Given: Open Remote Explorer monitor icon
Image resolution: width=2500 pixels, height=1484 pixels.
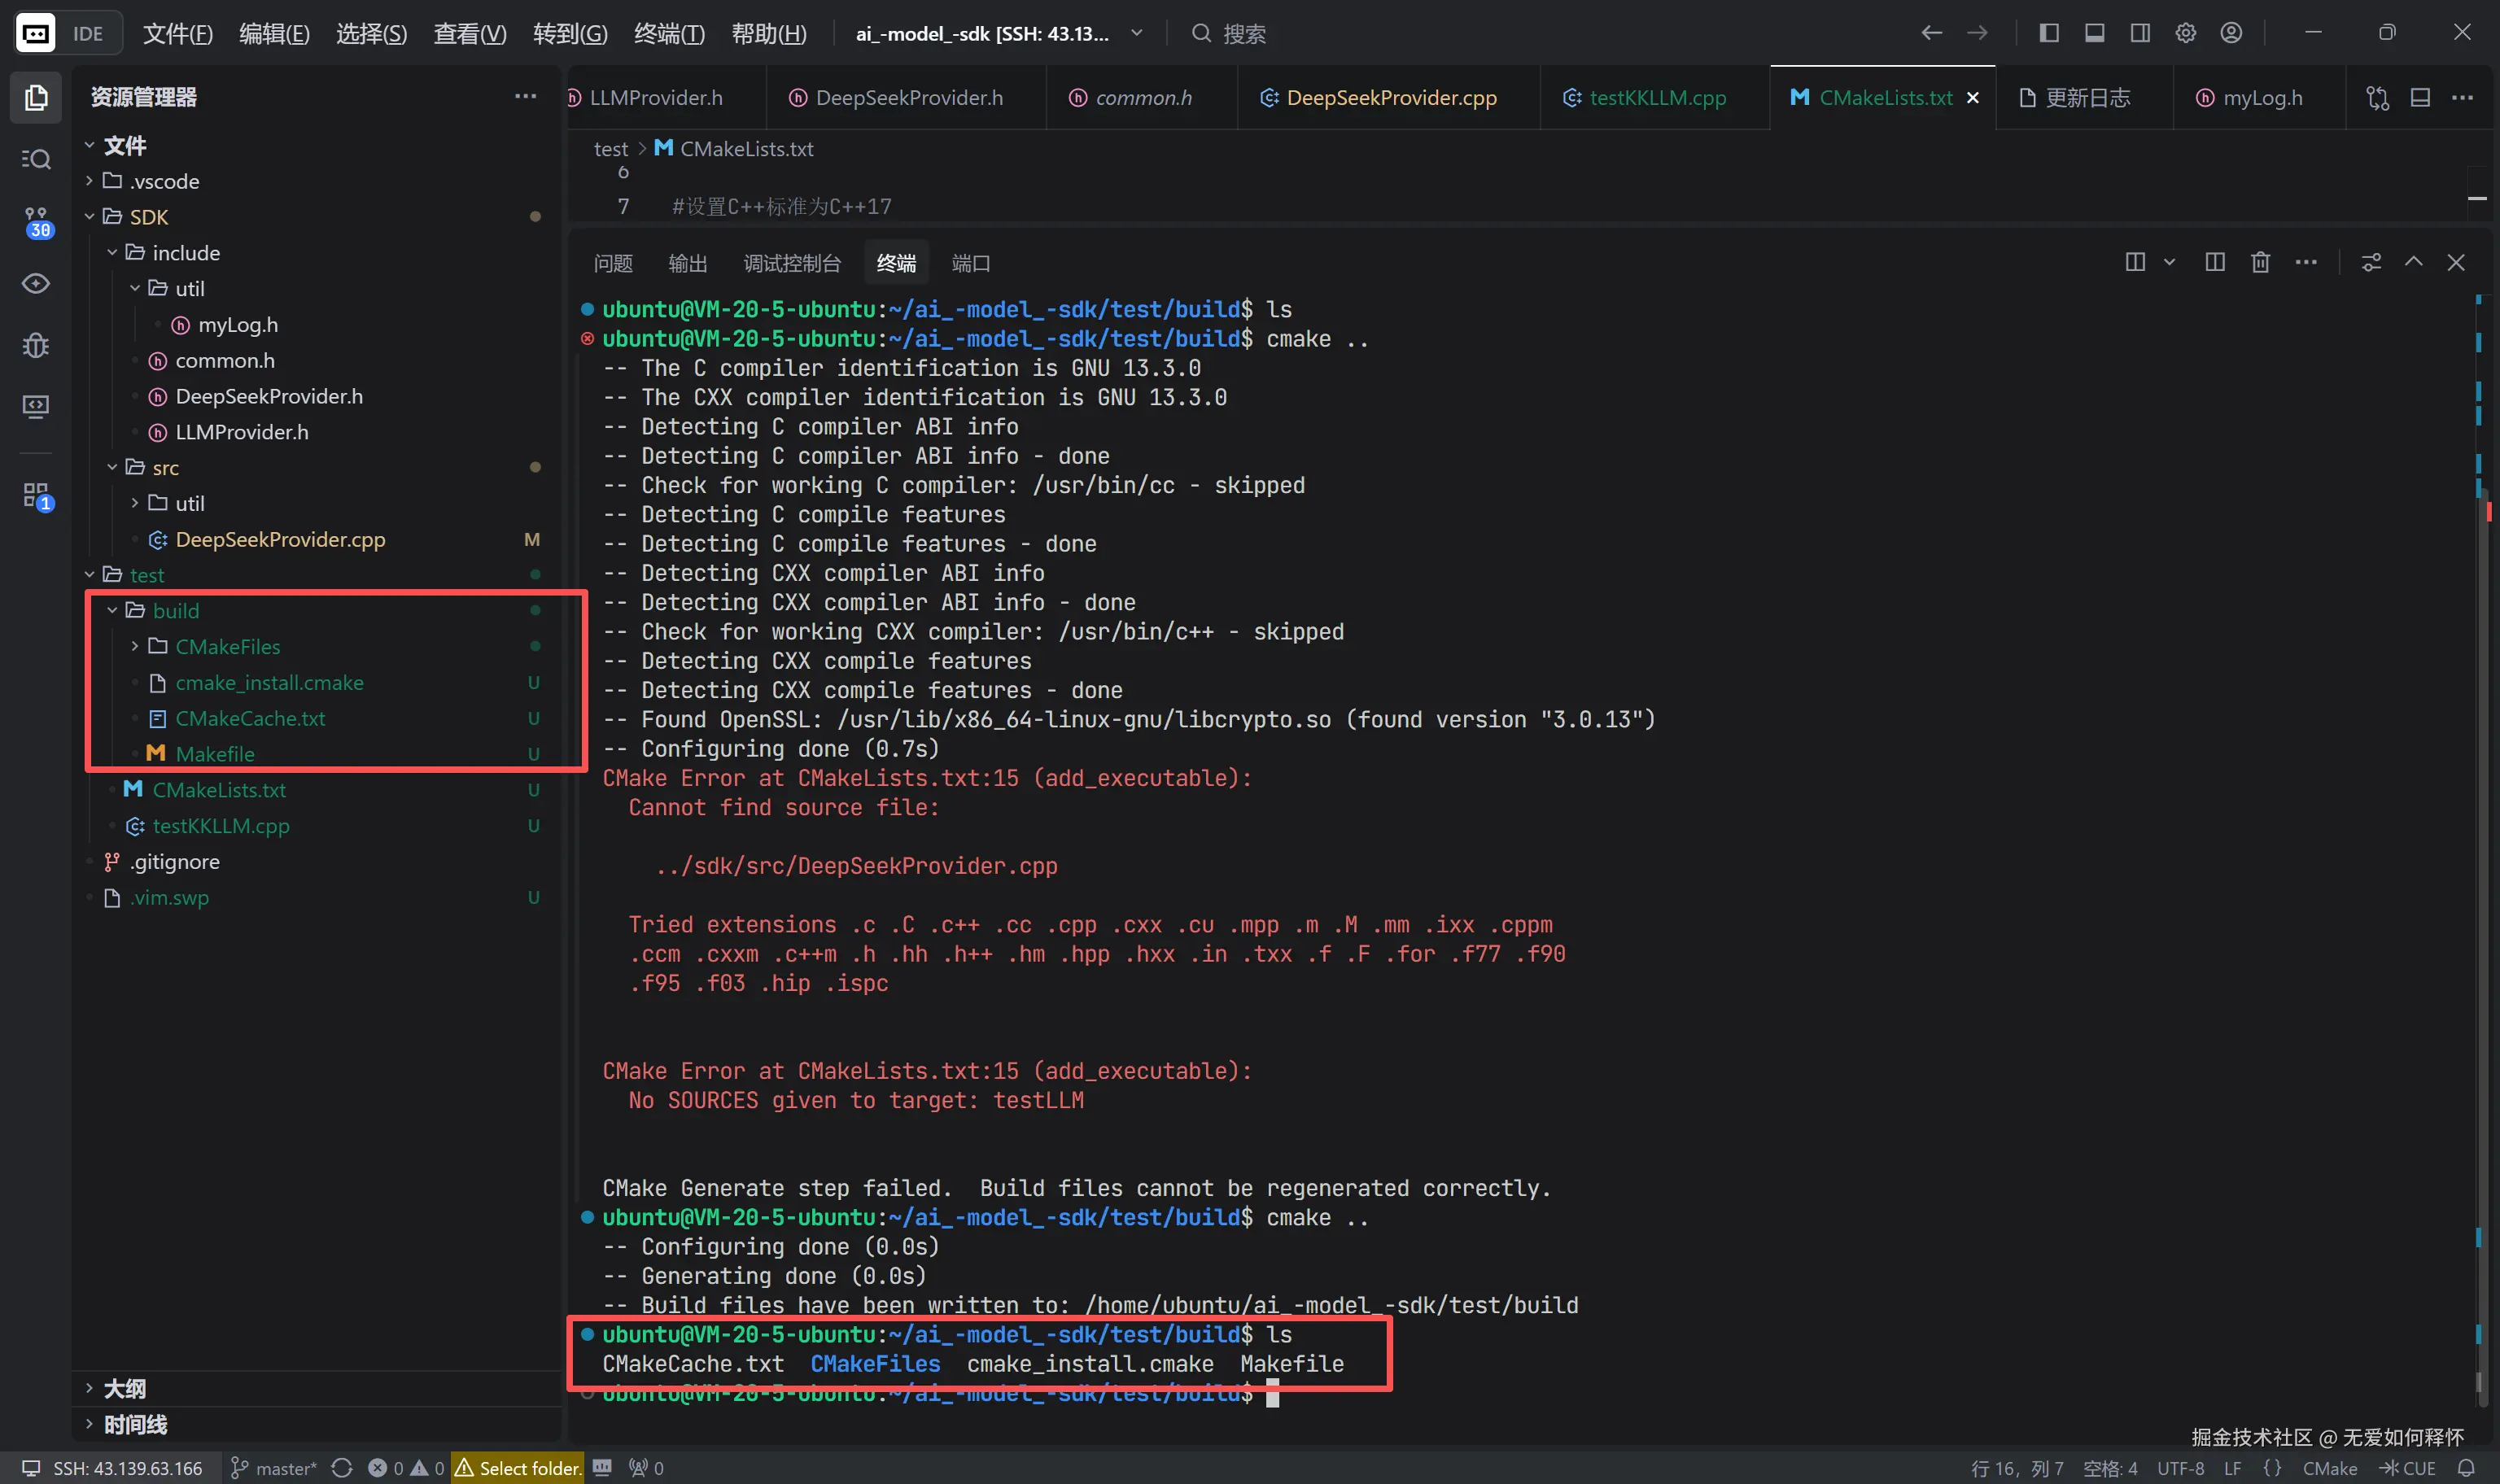Looking at the screenshot, I should pyautogui.click(x=36, y=406).
